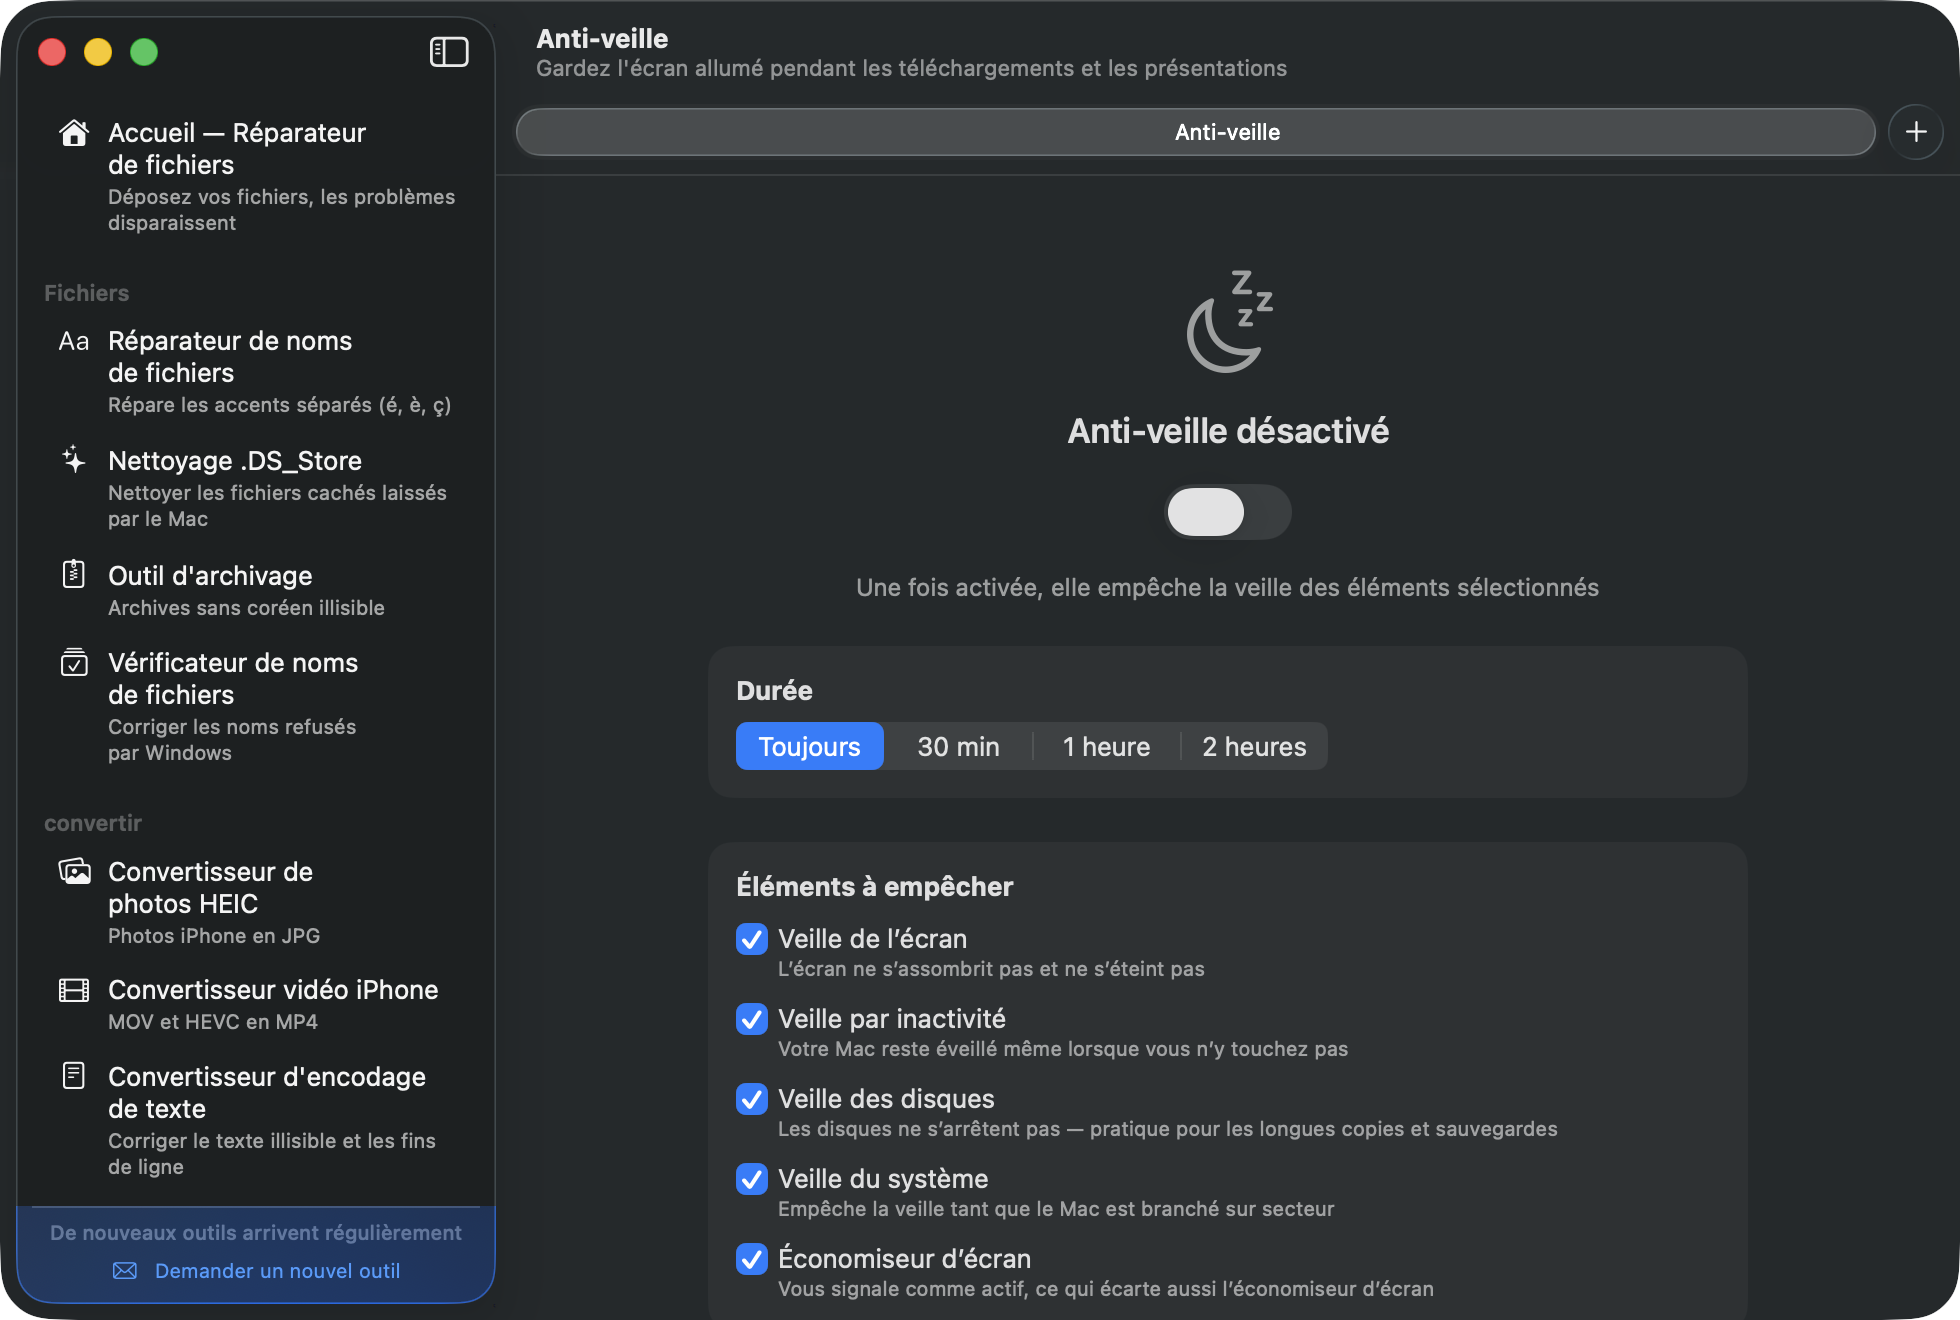The width and height of the screenshot is (1960, 1320).
Task: Switch to the Anti-veille tab
Action: (1196, 132)
